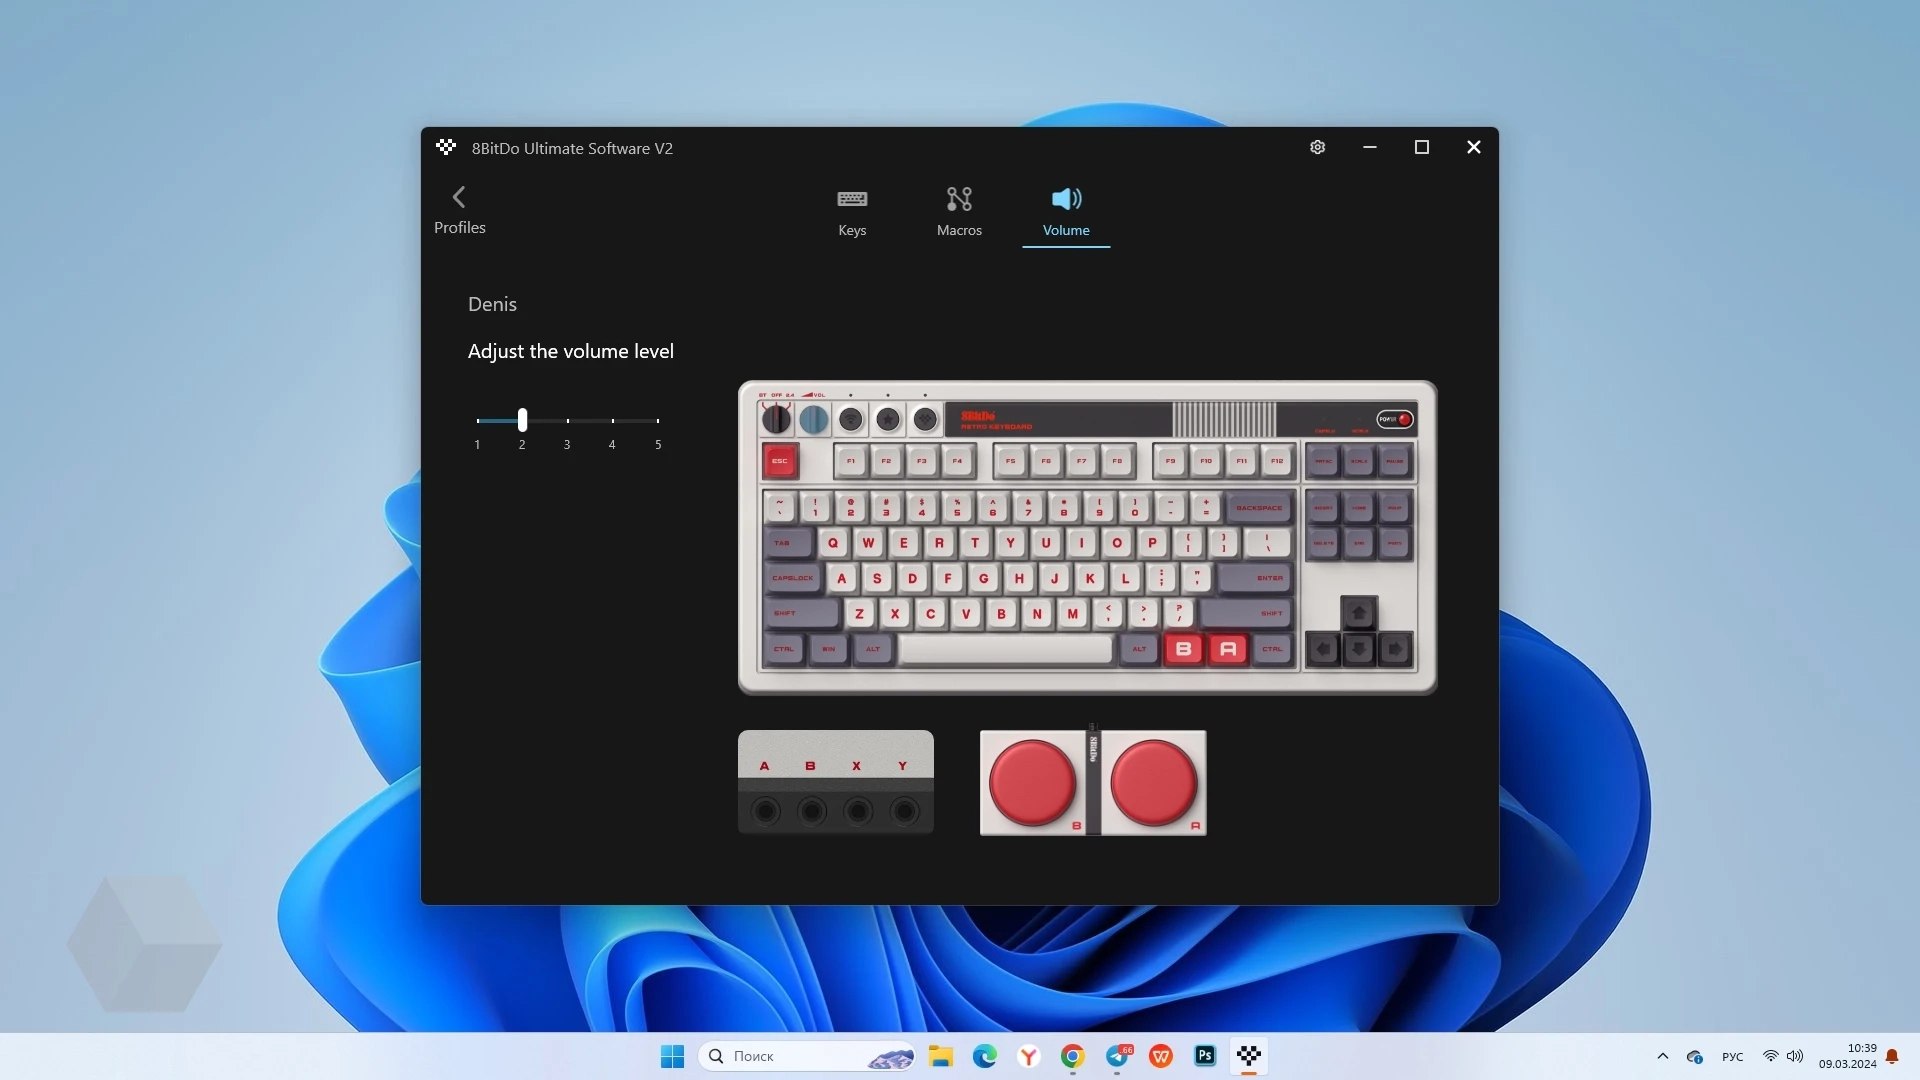Click the taskbar search field
Viewport: 1920px width, 1080px height.
click(x=808, y=1056)
